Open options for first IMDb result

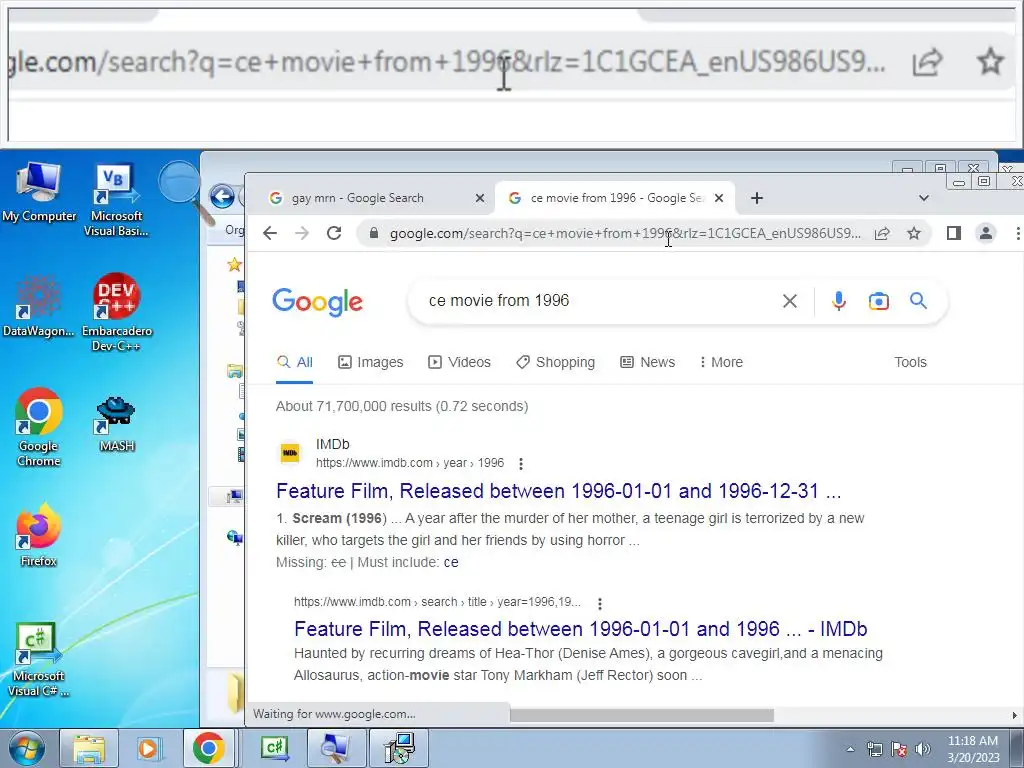click(520, 464)
